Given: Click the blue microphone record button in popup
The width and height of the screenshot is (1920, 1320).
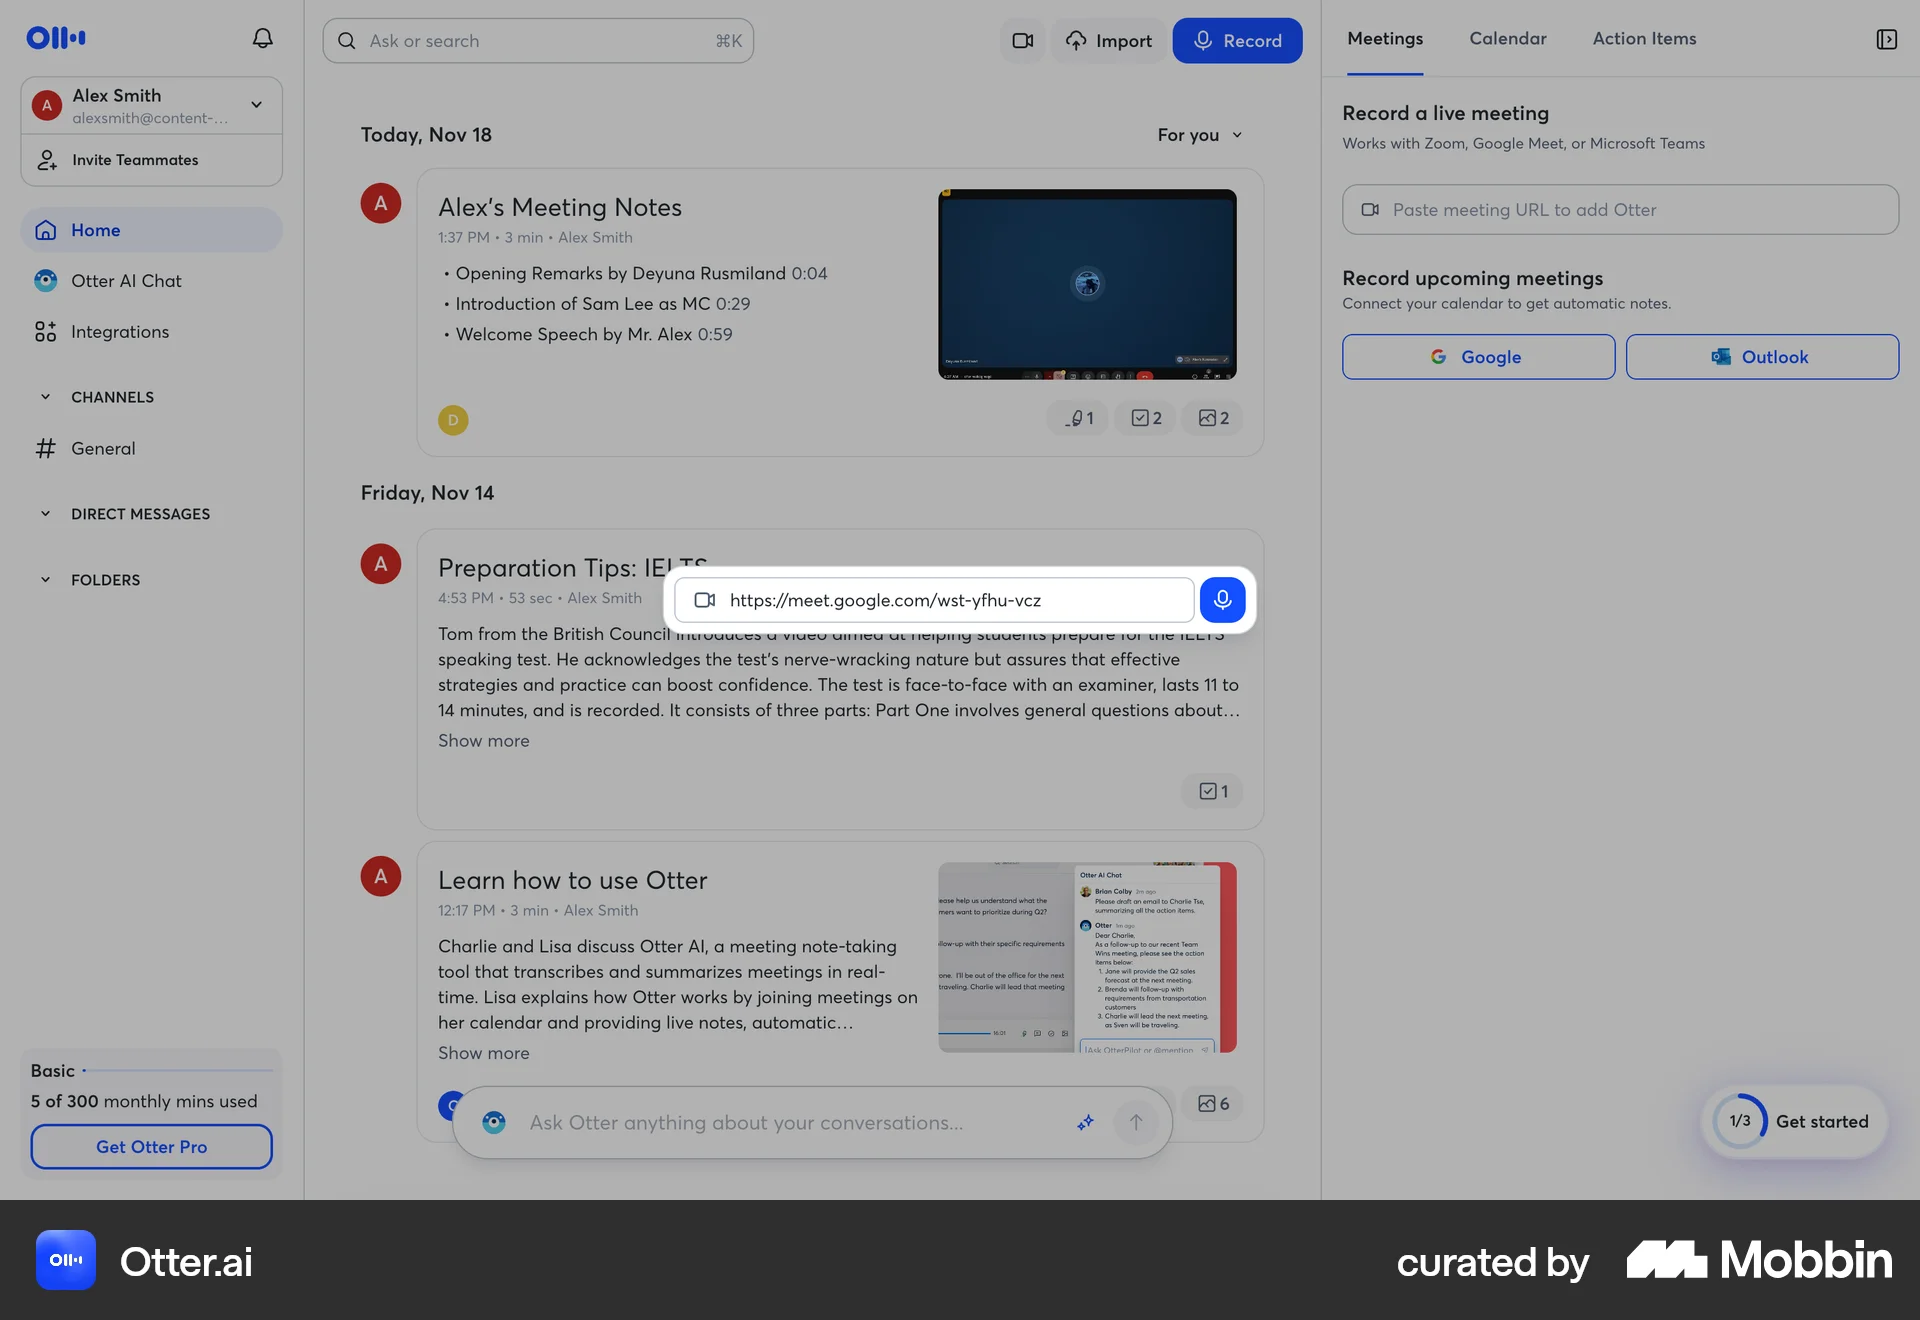Looking at the screenshot, I should click(x=1222, y=600).
